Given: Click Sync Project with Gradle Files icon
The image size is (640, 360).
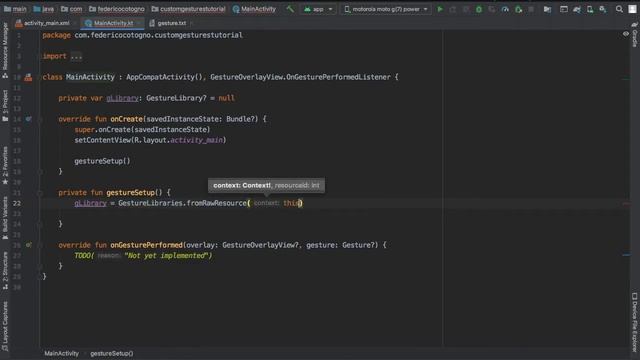Looking at the screenshot, I should (x=577, y=9).
